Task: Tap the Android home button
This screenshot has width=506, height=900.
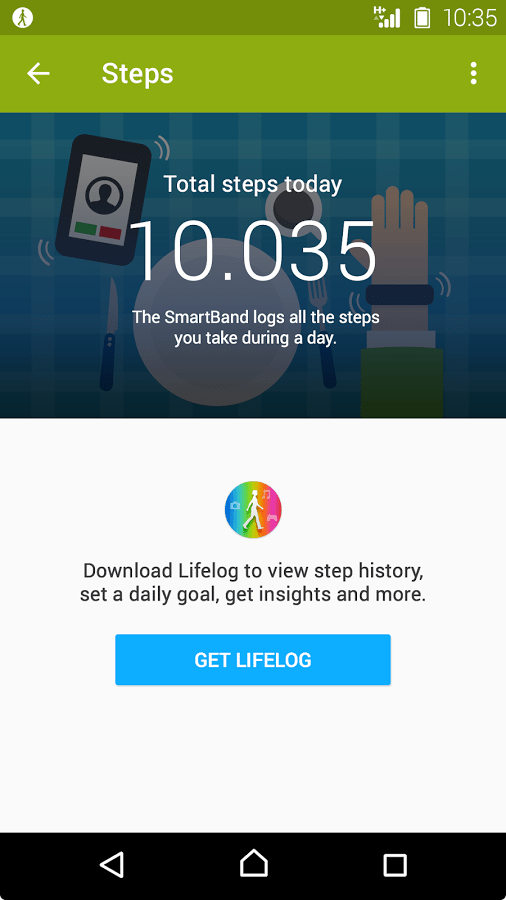Action: pyautogui.click(x=253, y=864)
